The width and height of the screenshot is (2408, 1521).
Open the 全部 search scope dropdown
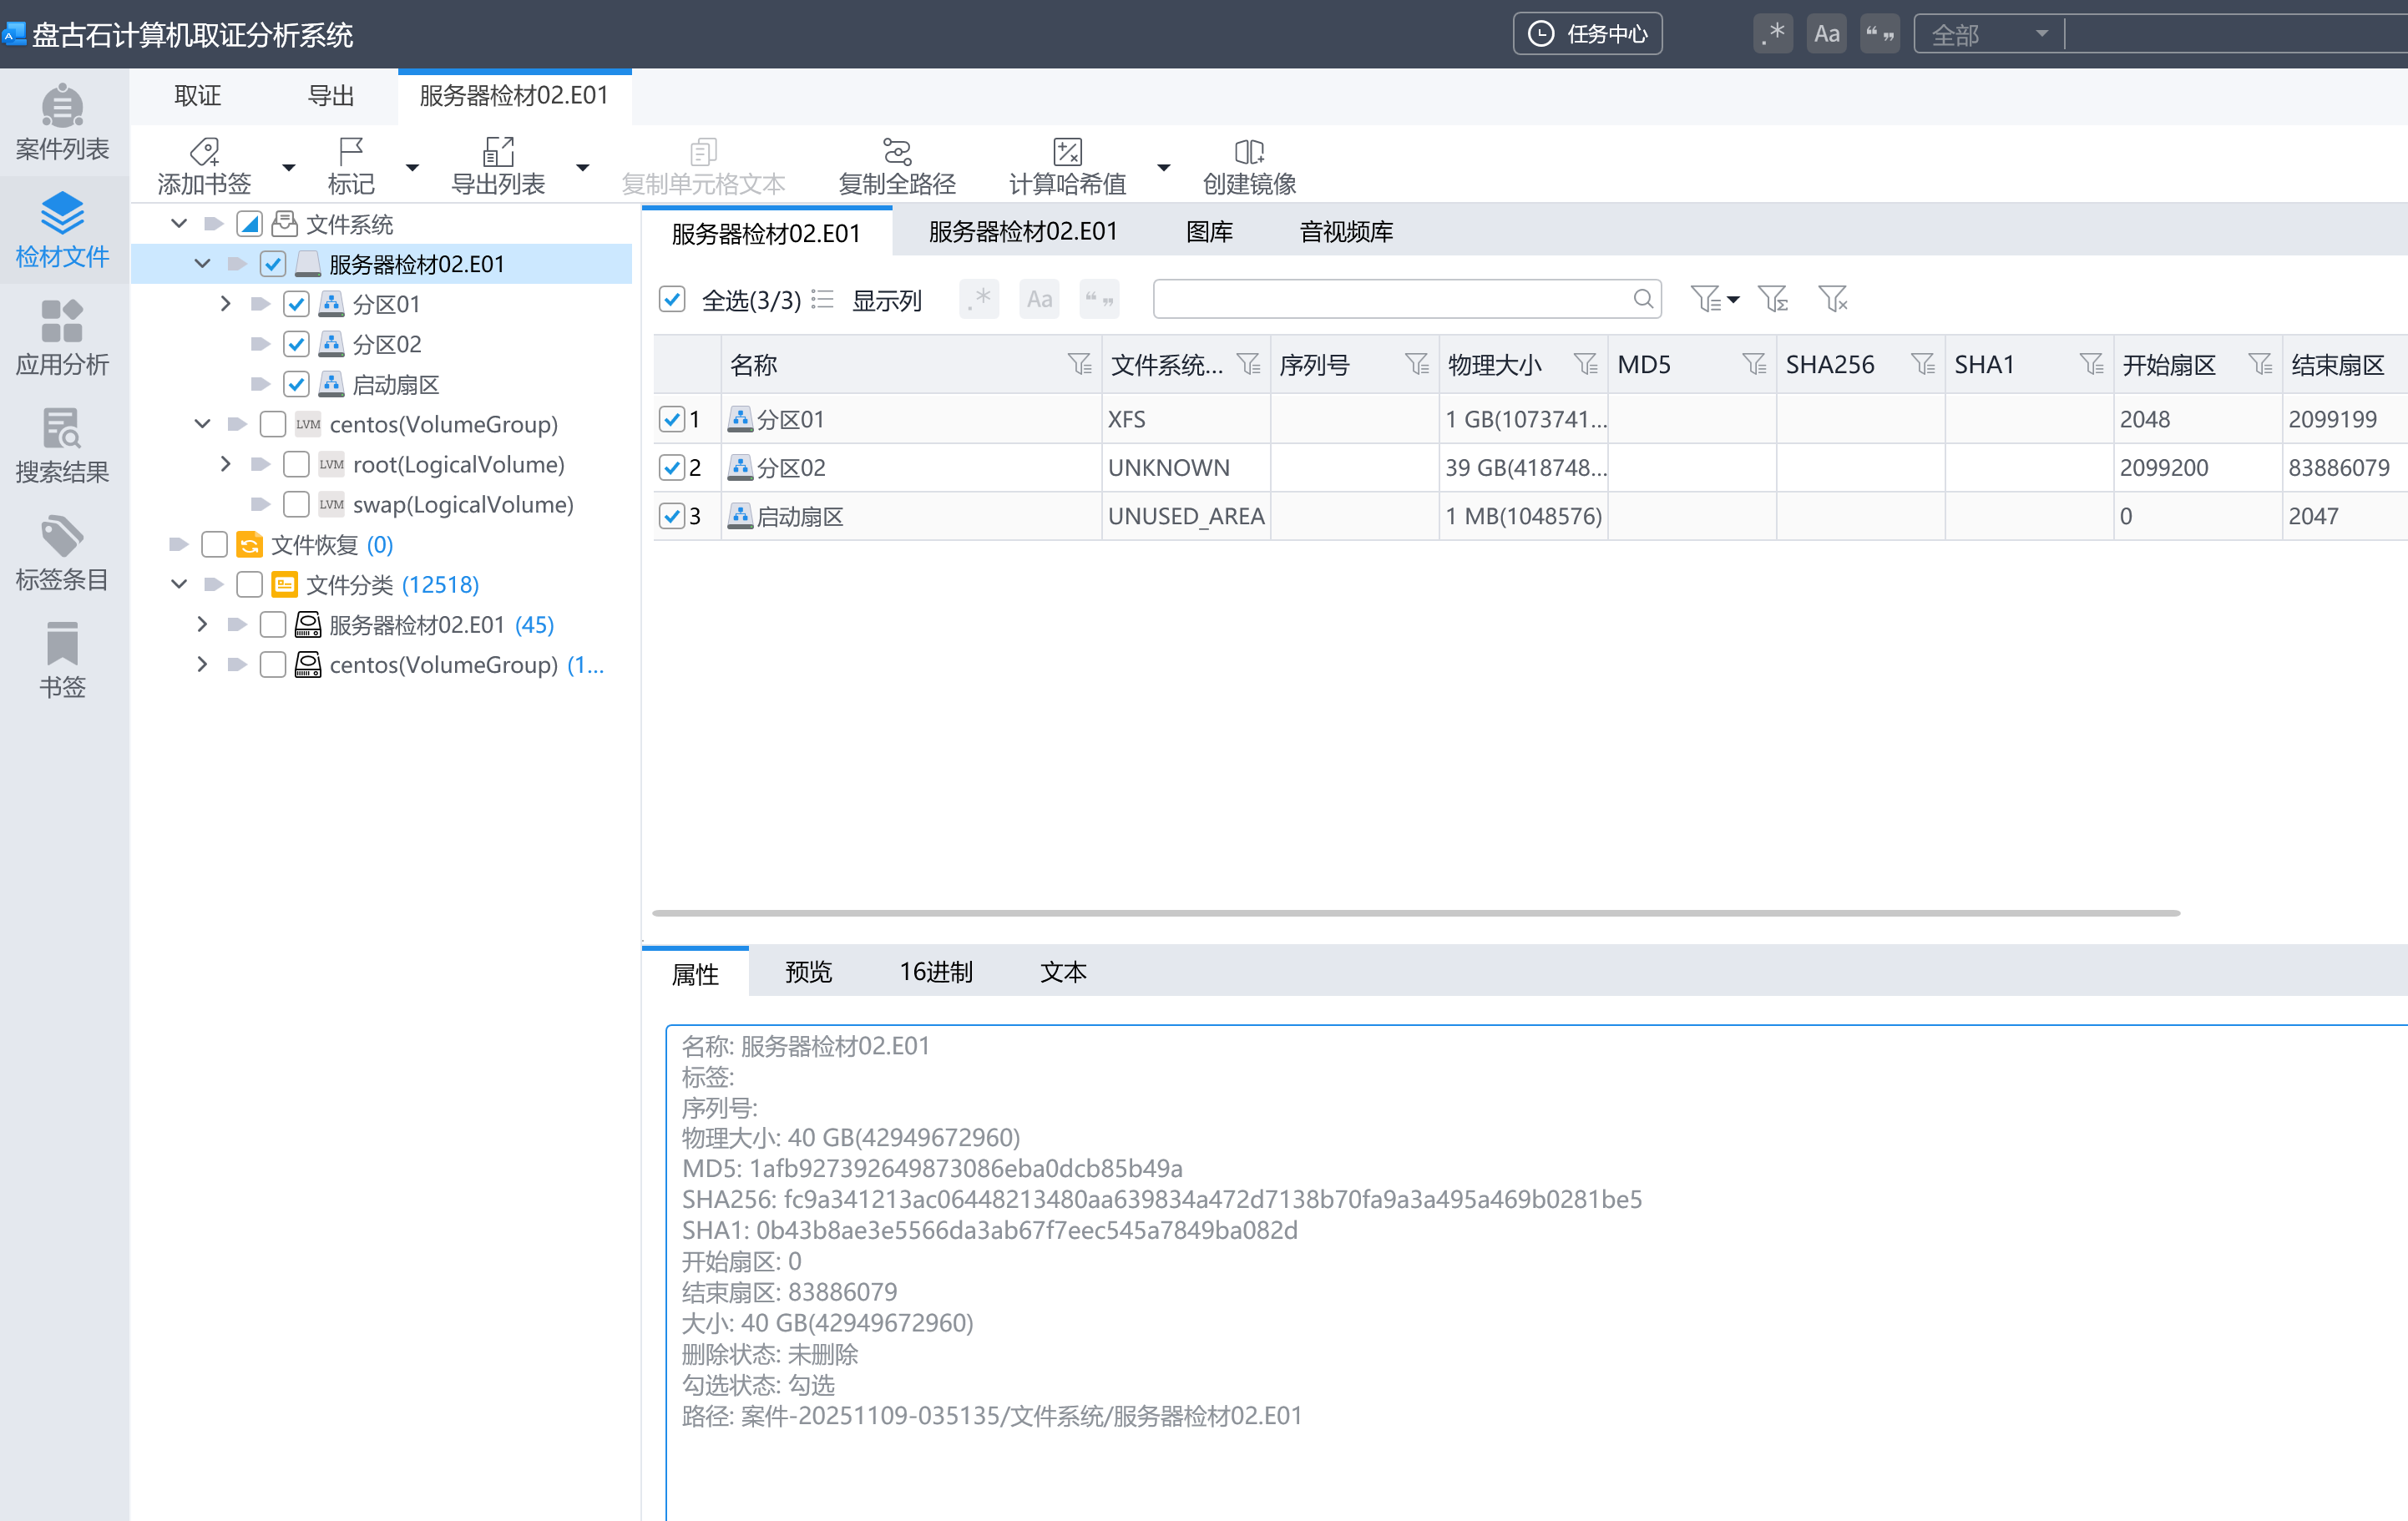point(1987,34)
